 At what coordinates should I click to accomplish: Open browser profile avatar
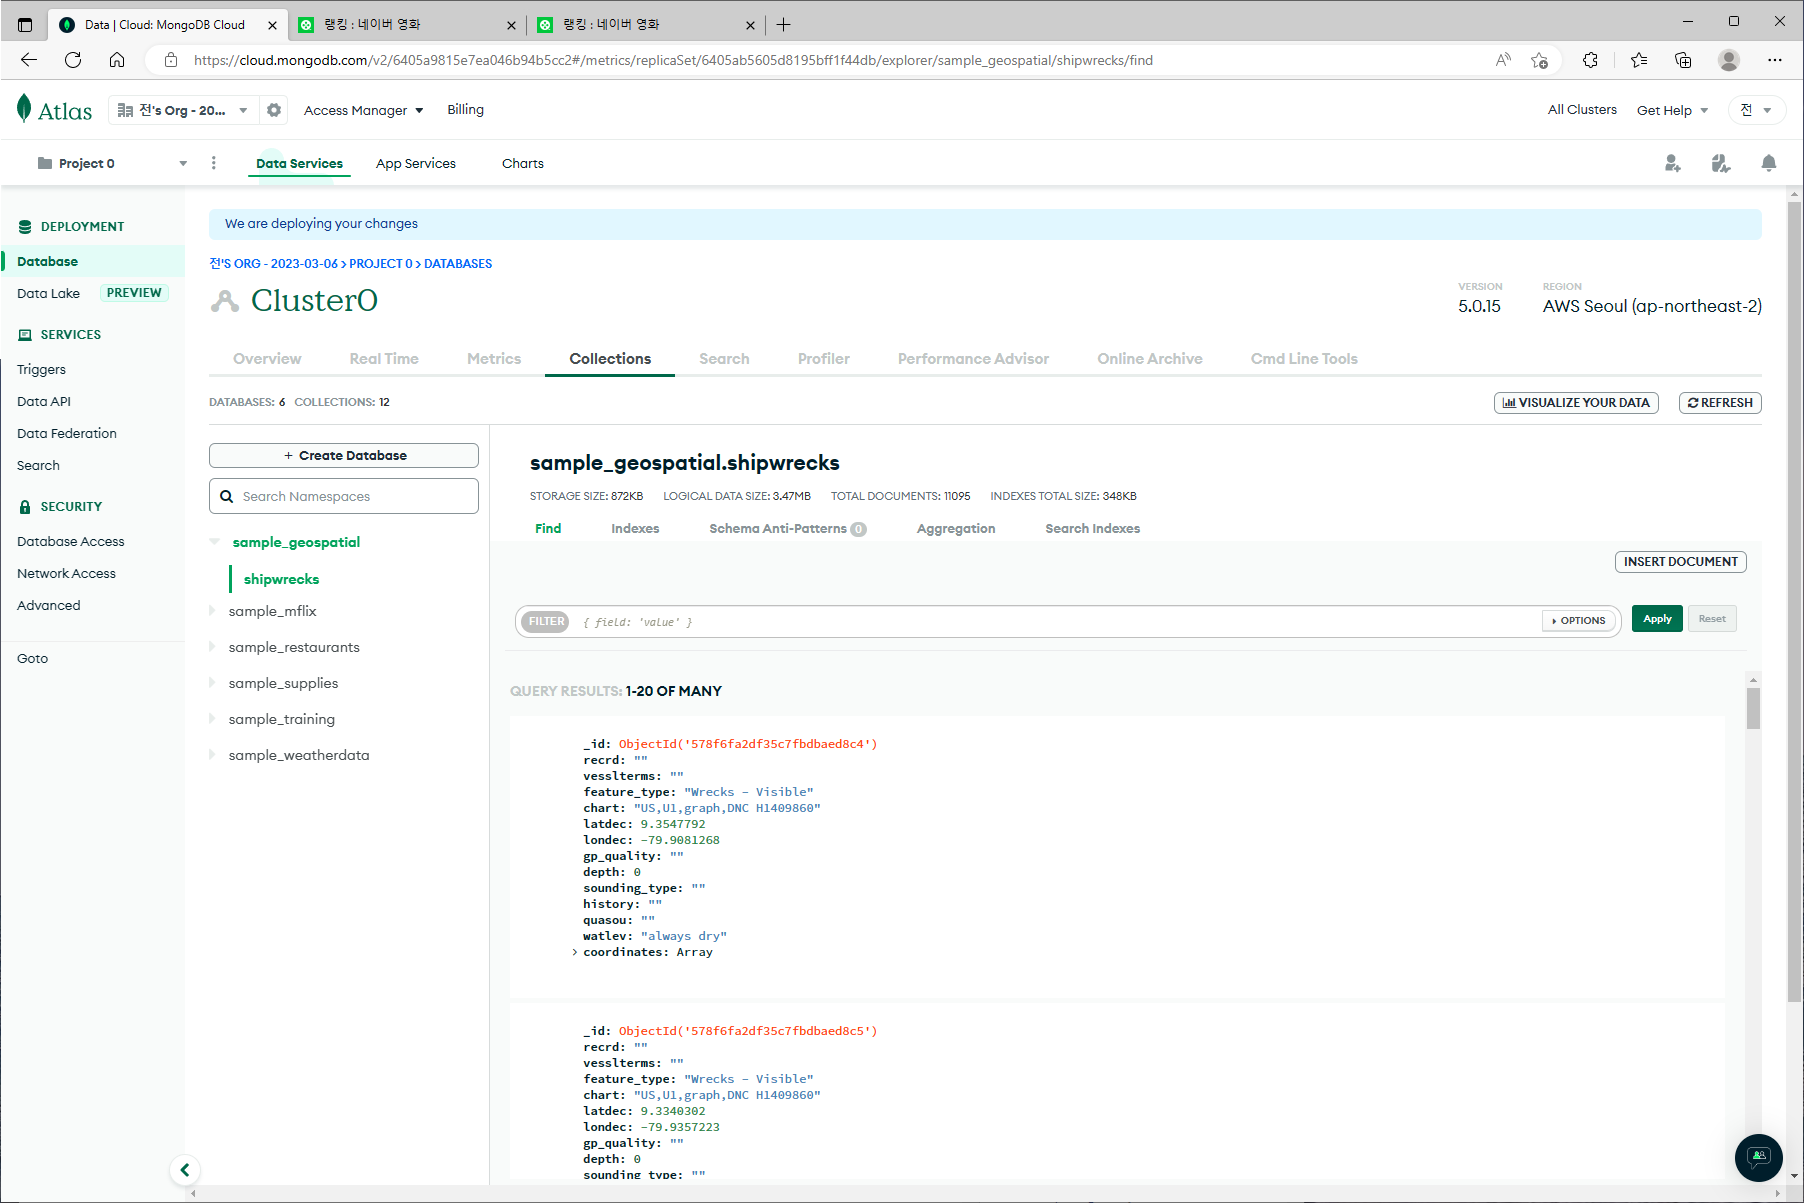pyautogui.click(x=1728, y=60)
